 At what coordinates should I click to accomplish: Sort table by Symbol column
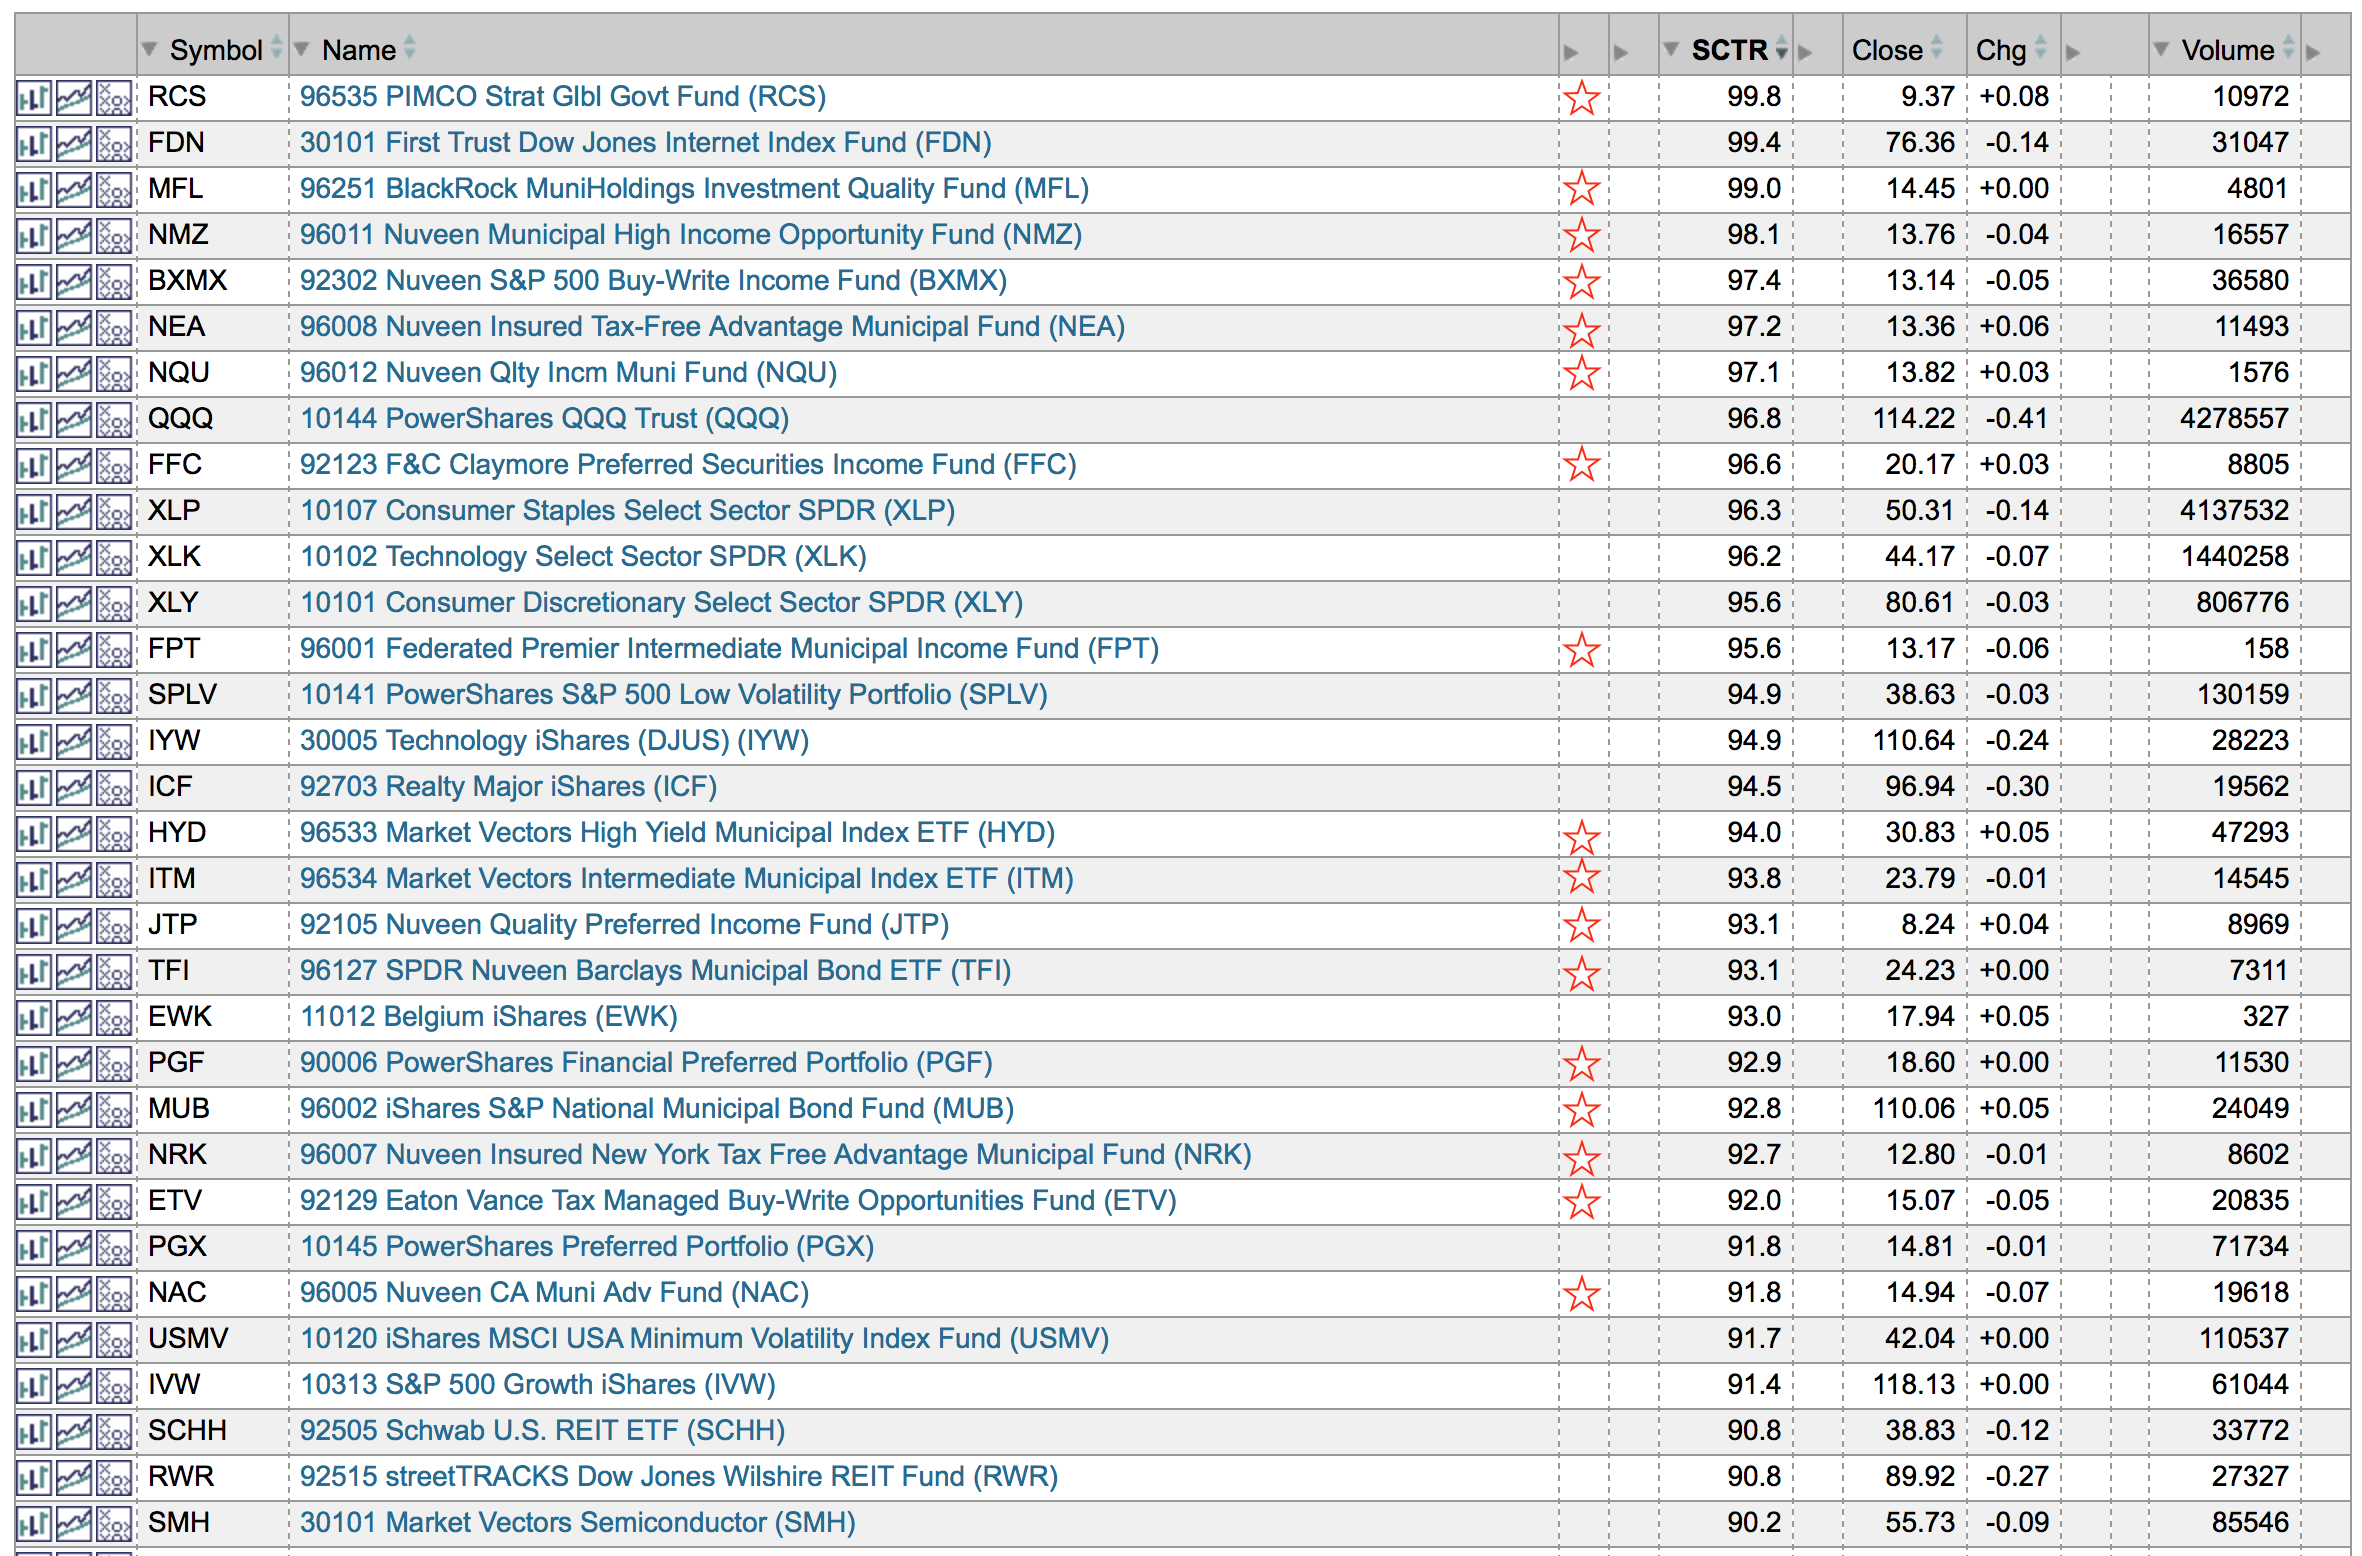pyautogui.click(x=277, y=48)
